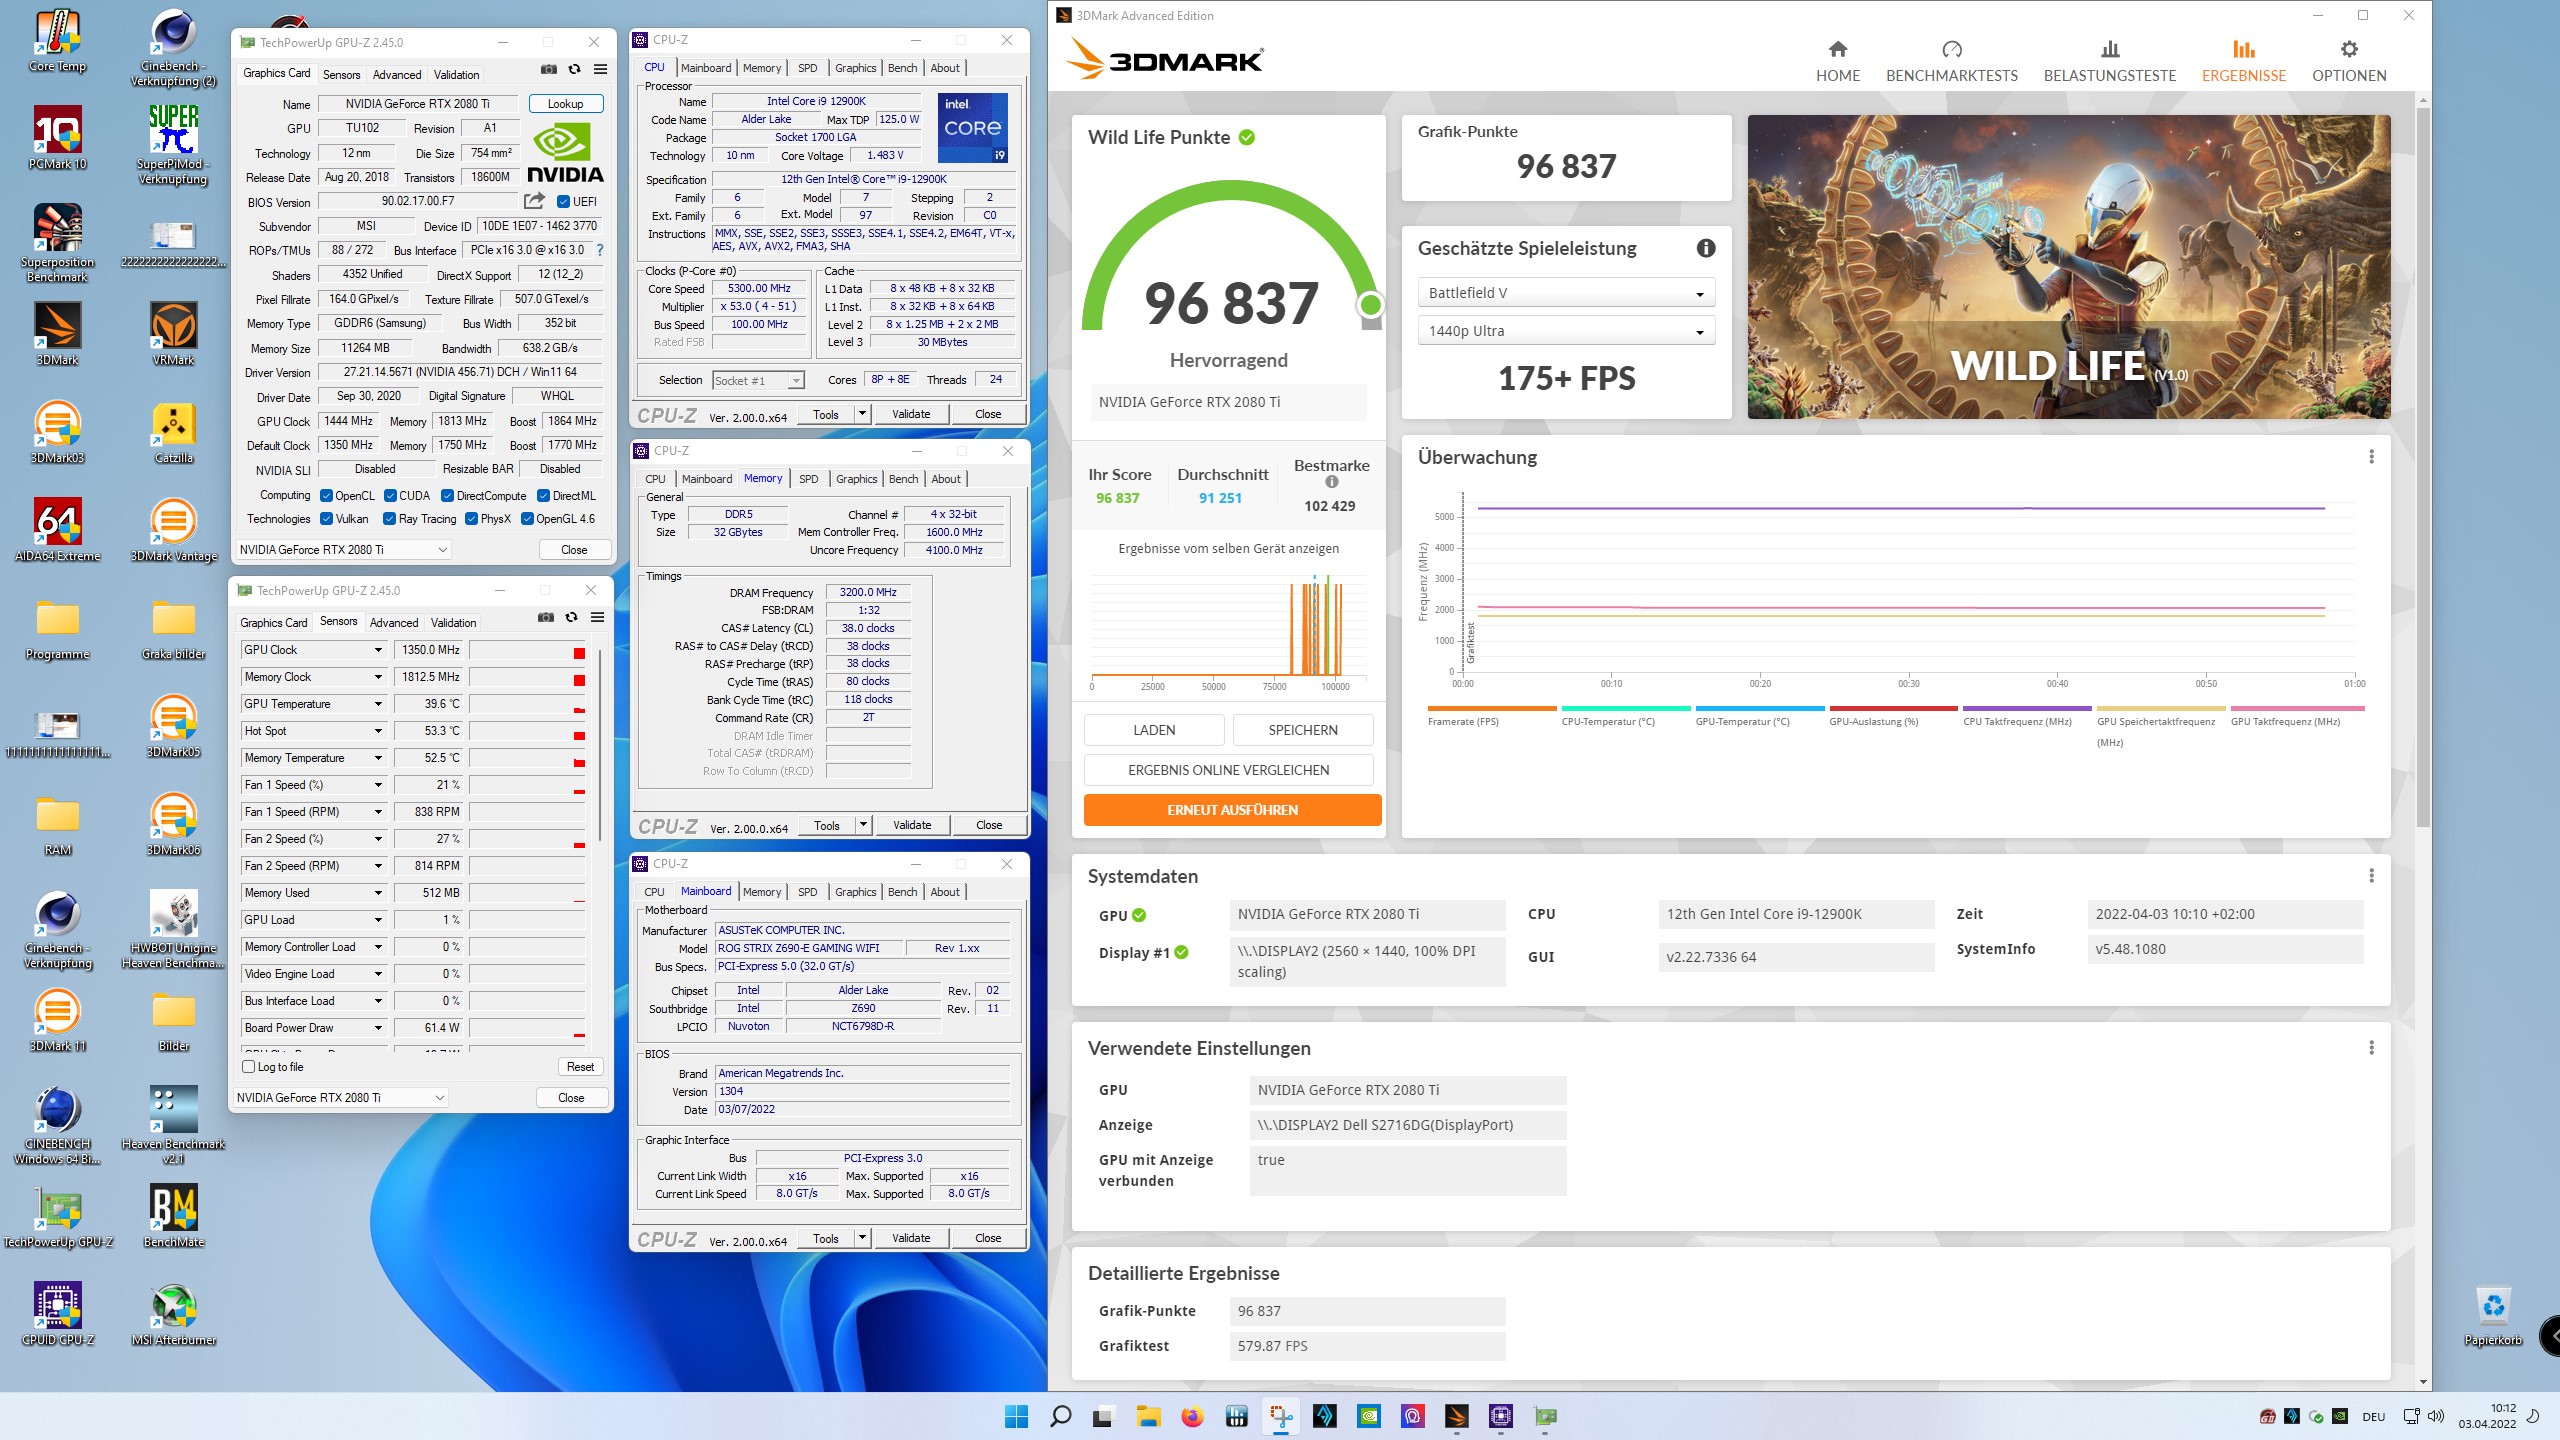Viewport: 2560px width, 1440px height.
Task: Open the 3DMark HOME navigation icon
Action: point(1837,49)
